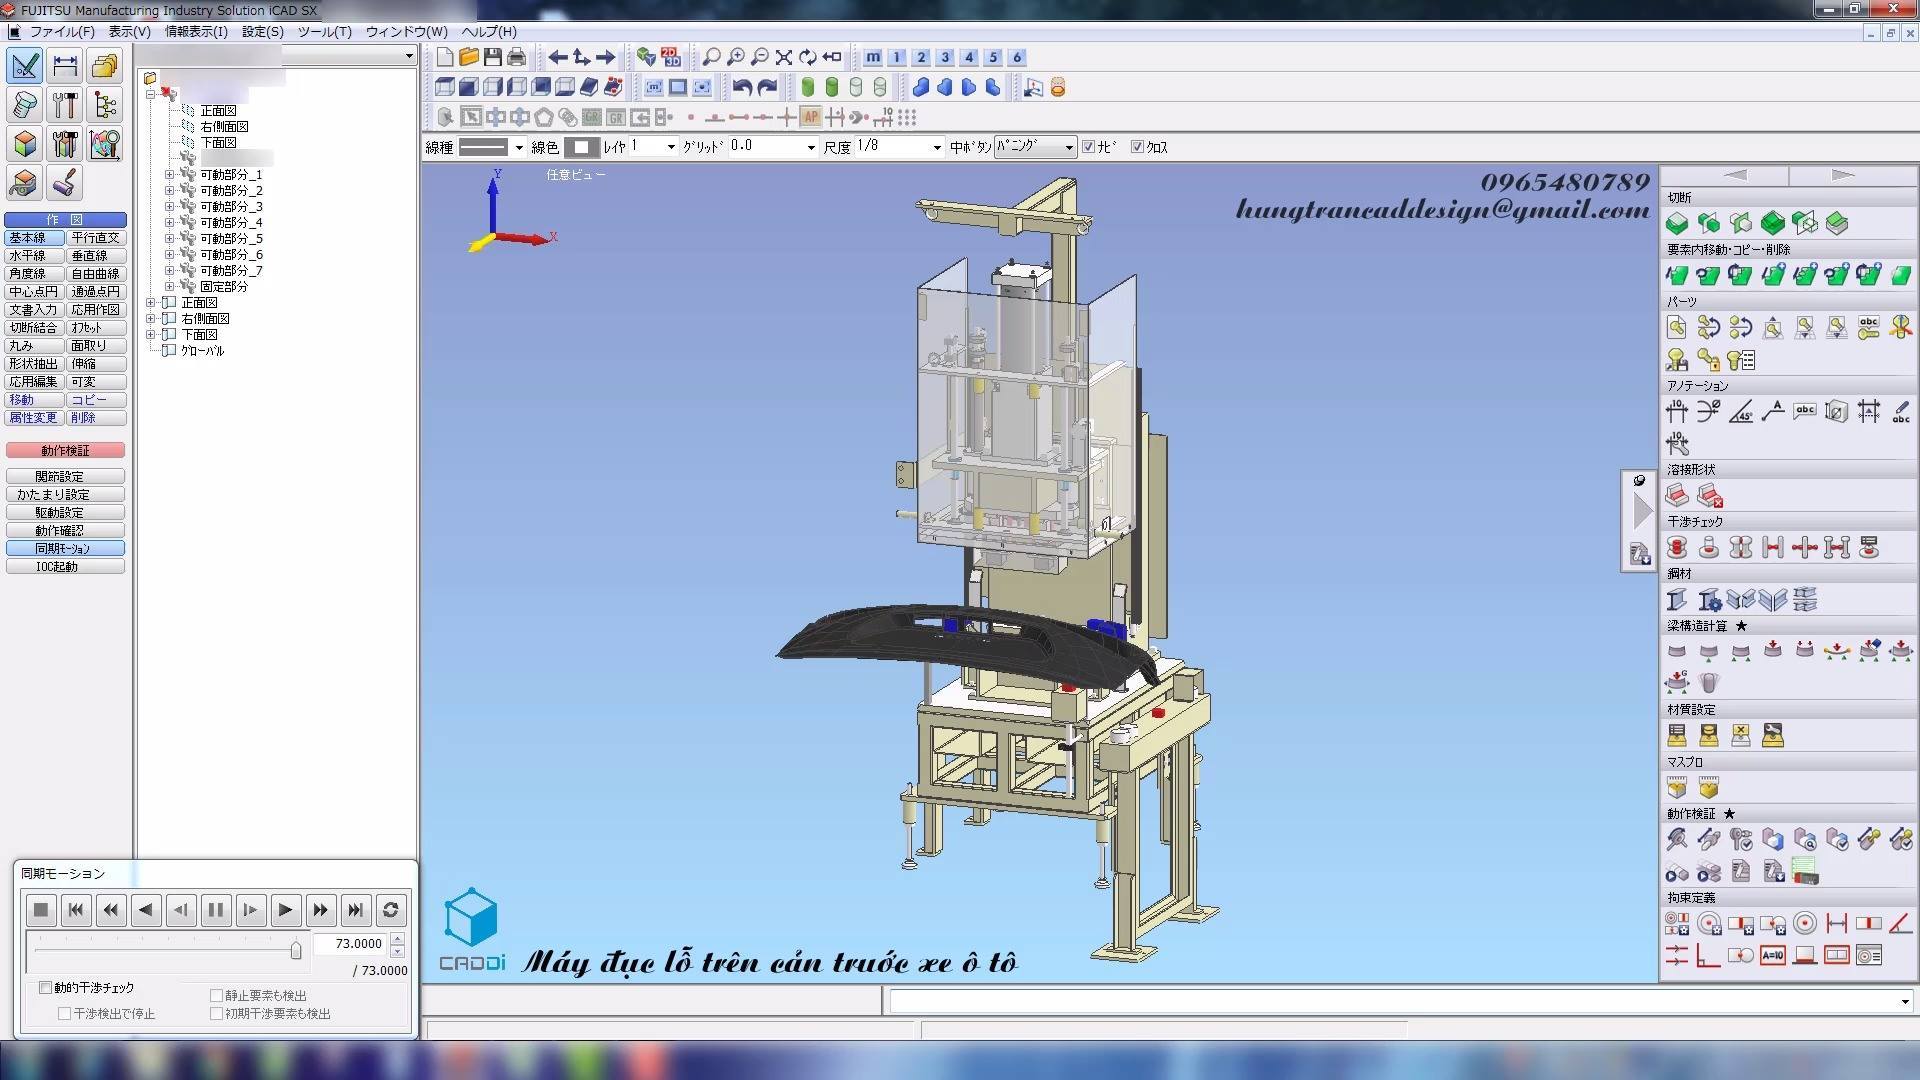Open the レイヤ layer dropdown
Screen dimensions: 1920x1080
(x=671, y=147)
